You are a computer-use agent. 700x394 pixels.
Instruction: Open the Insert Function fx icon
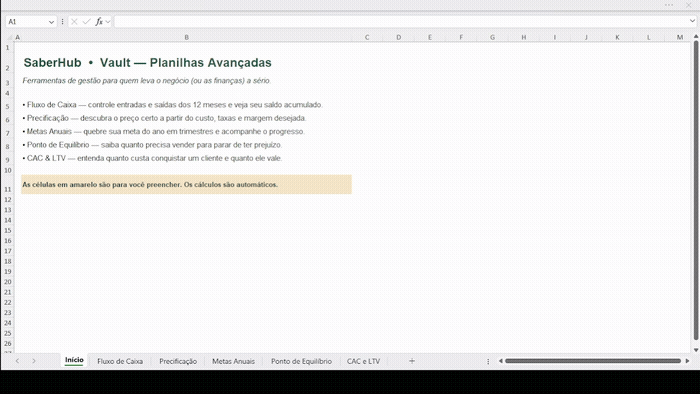pyautogui.click(x=99, y=21)
